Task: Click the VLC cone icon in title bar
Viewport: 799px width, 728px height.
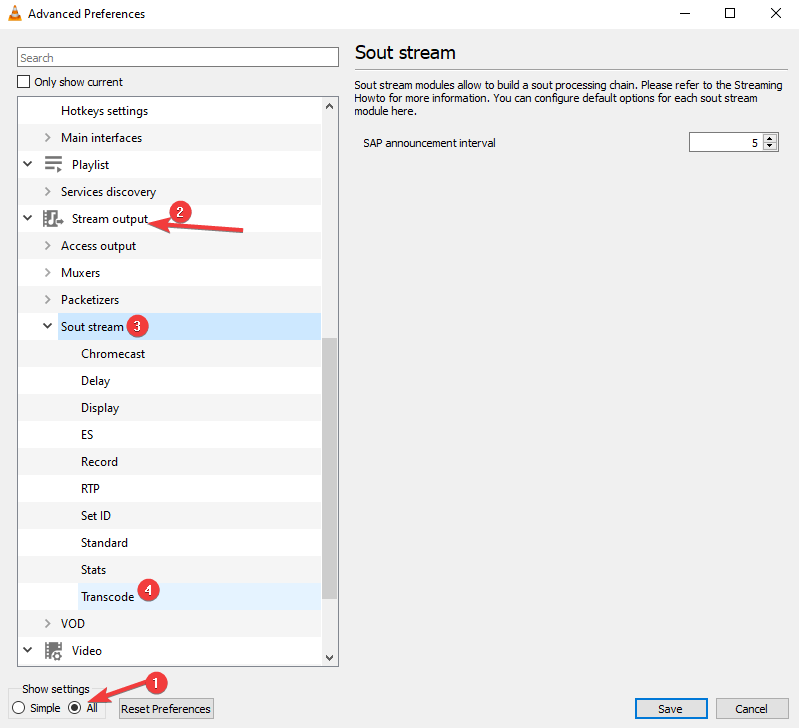Action: click(x=13, y=14)
